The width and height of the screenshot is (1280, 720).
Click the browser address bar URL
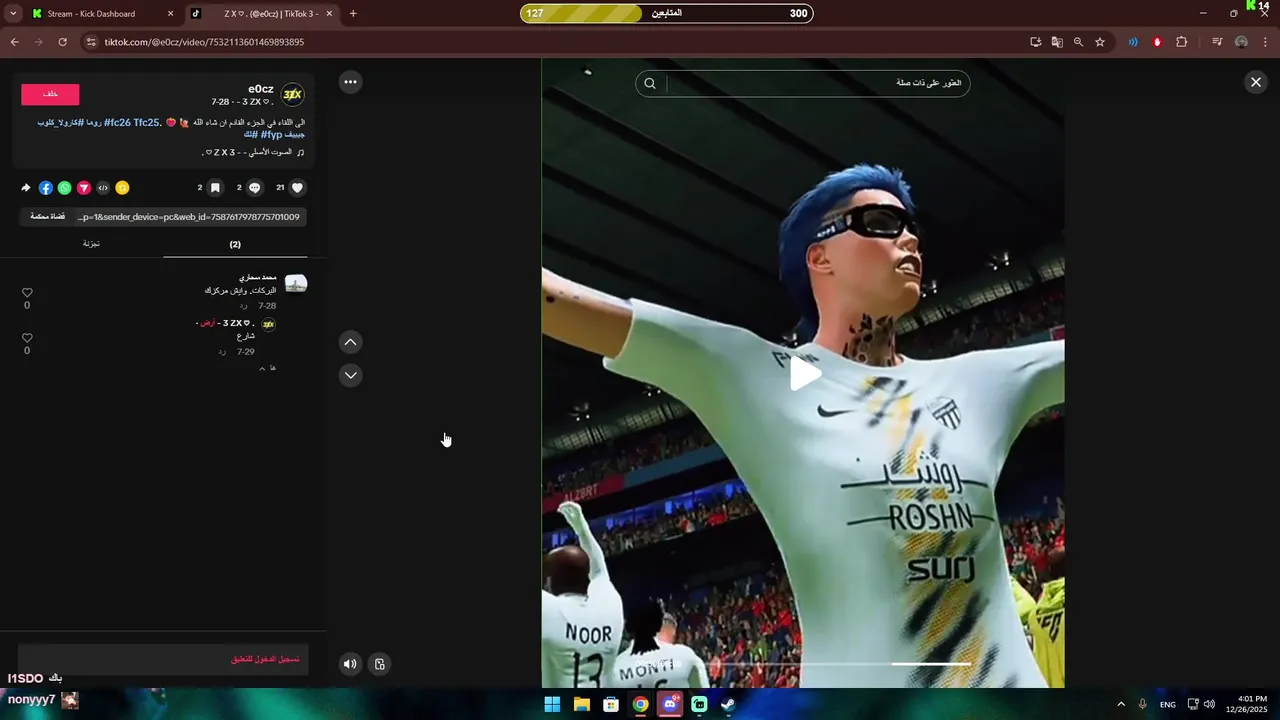[204, 42]
